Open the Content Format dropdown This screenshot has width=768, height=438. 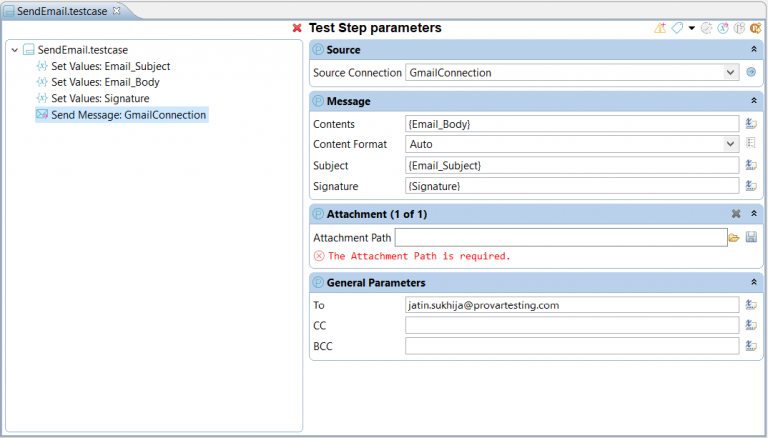tap(730, 144)
